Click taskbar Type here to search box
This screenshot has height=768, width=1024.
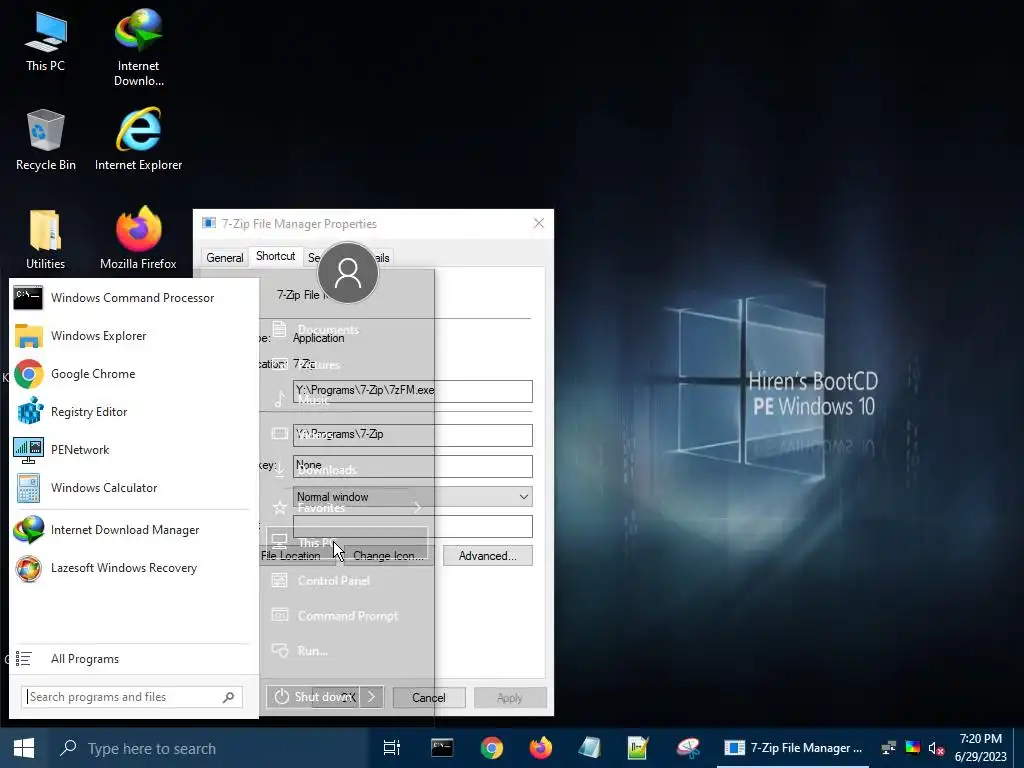pos(209,748)
